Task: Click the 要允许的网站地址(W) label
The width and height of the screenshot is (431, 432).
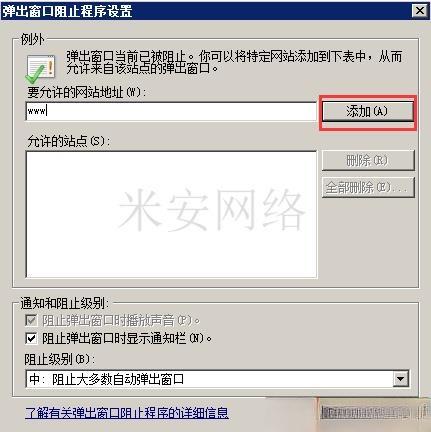Action: (87, 92)
